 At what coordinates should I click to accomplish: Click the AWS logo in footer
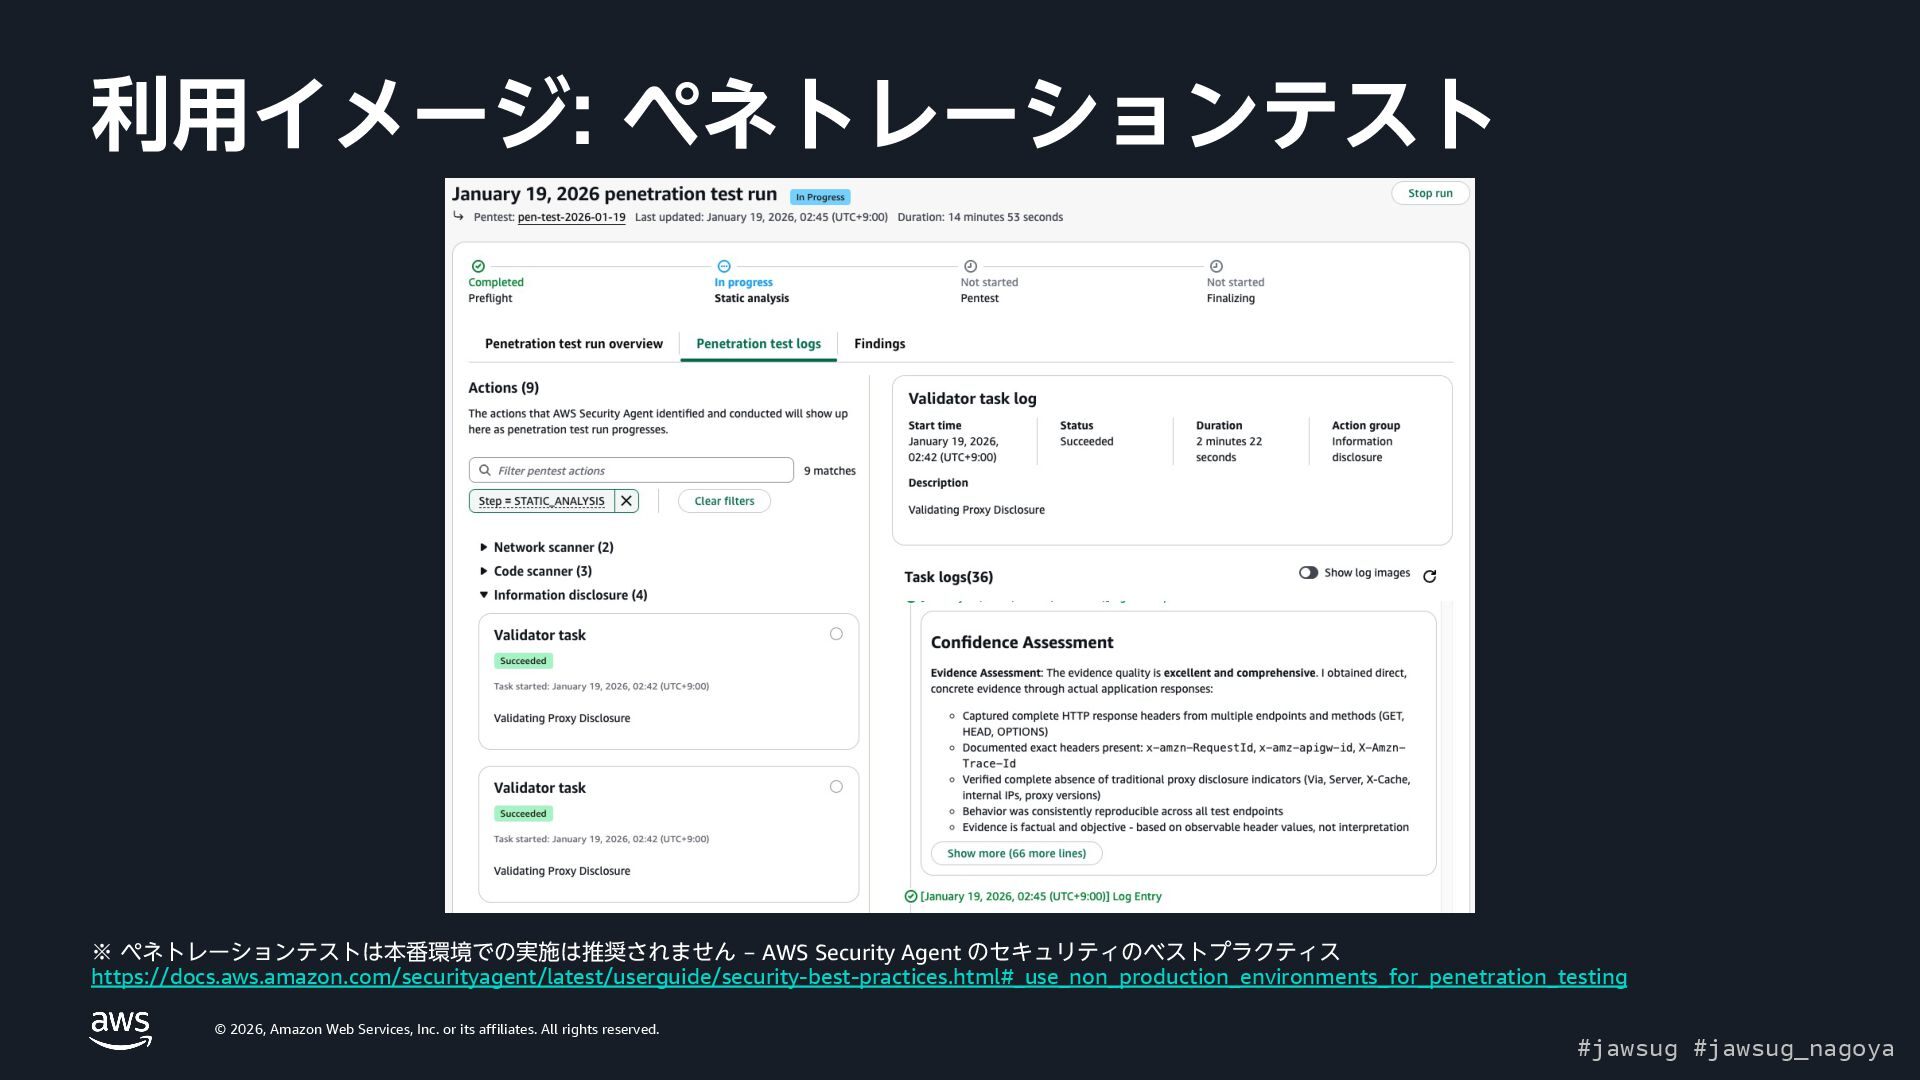click(120, 1029)
